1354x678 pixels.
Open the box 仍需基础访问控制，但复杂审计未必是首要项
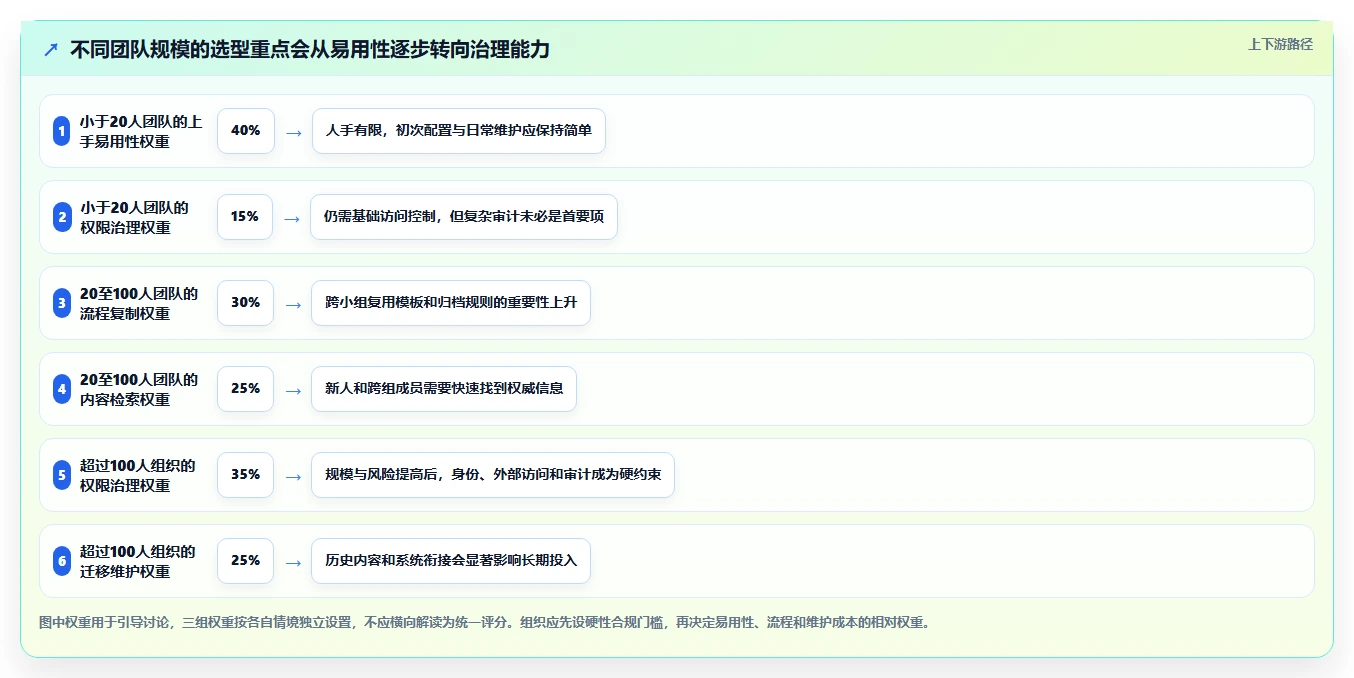[x=464, y=217]
